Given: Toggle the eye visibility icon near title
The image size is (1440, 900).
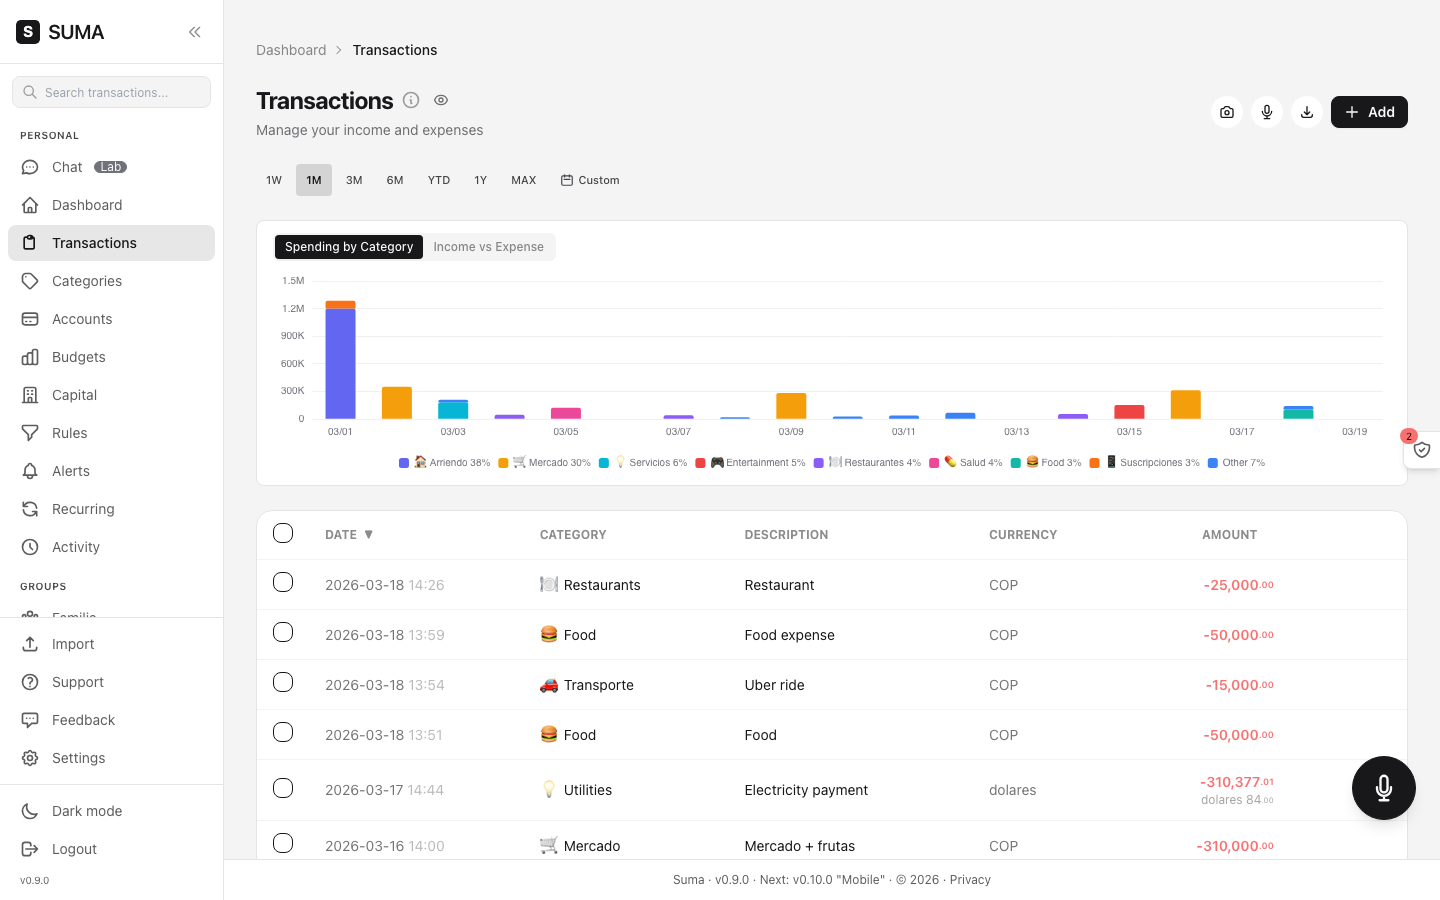Looking at the screenshot, I should click(x=441, y=100).
